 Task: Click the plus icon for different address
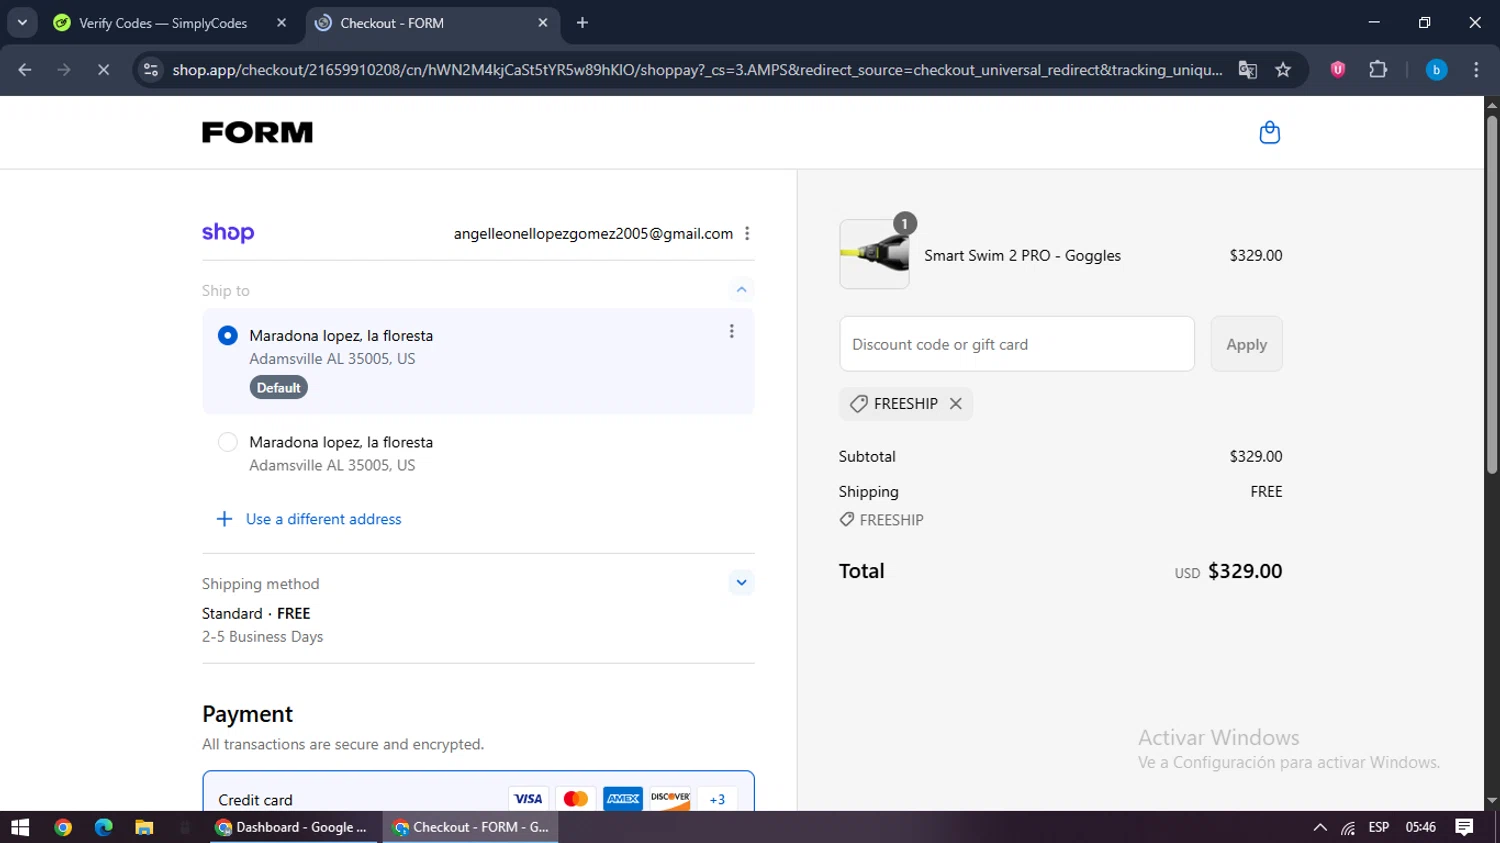[x=225, y=519]
